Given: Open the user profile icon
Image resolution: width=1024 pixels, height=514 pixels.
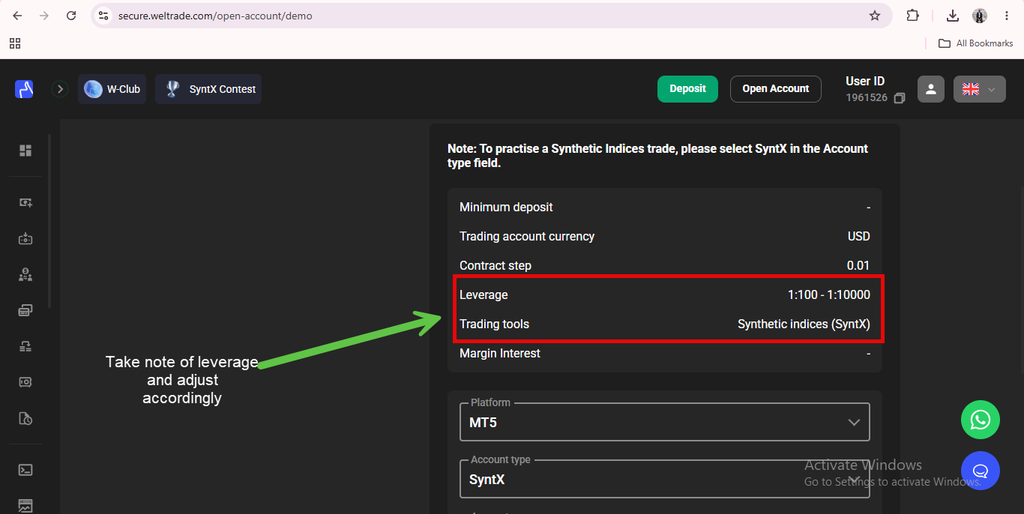Looking at the screenshot, I should click(x=931, y=89).
